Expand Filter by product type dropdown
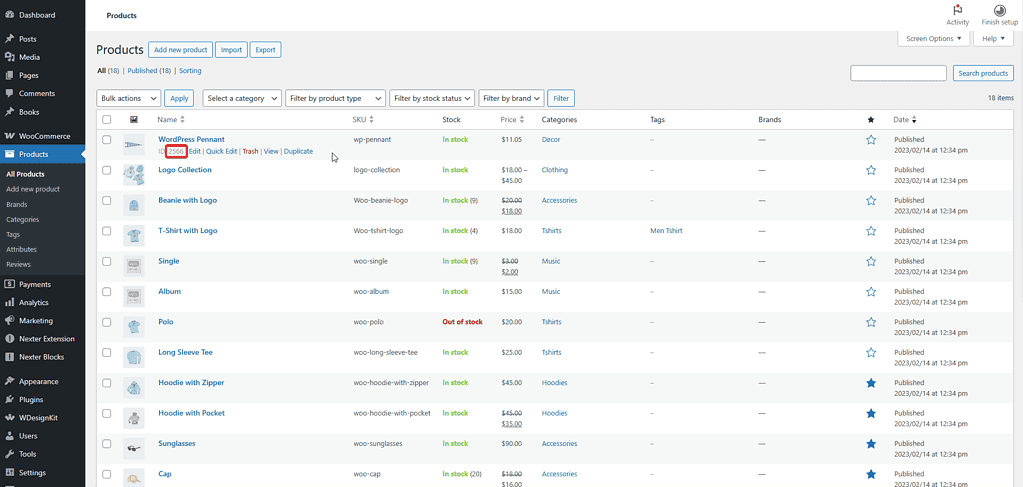 click(x=335, y=99)
